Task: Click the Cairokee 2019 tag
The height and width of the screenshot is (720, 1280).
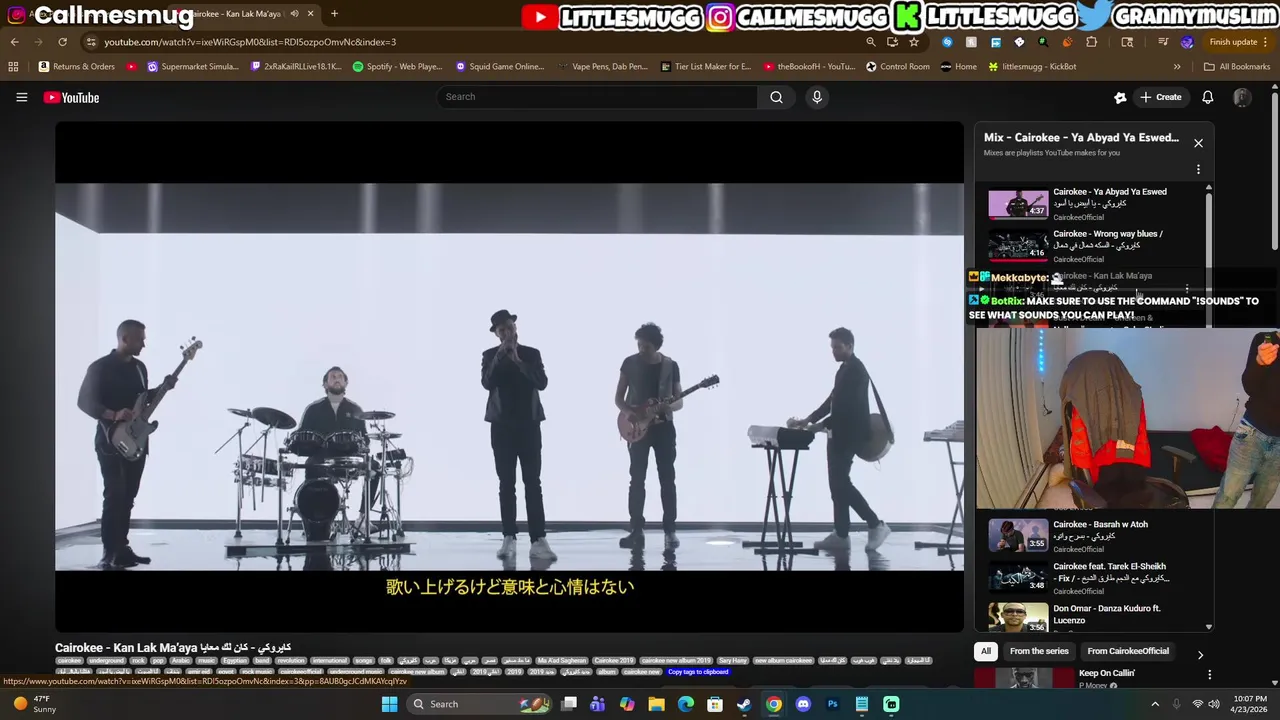Action: (x=613, y=661)
